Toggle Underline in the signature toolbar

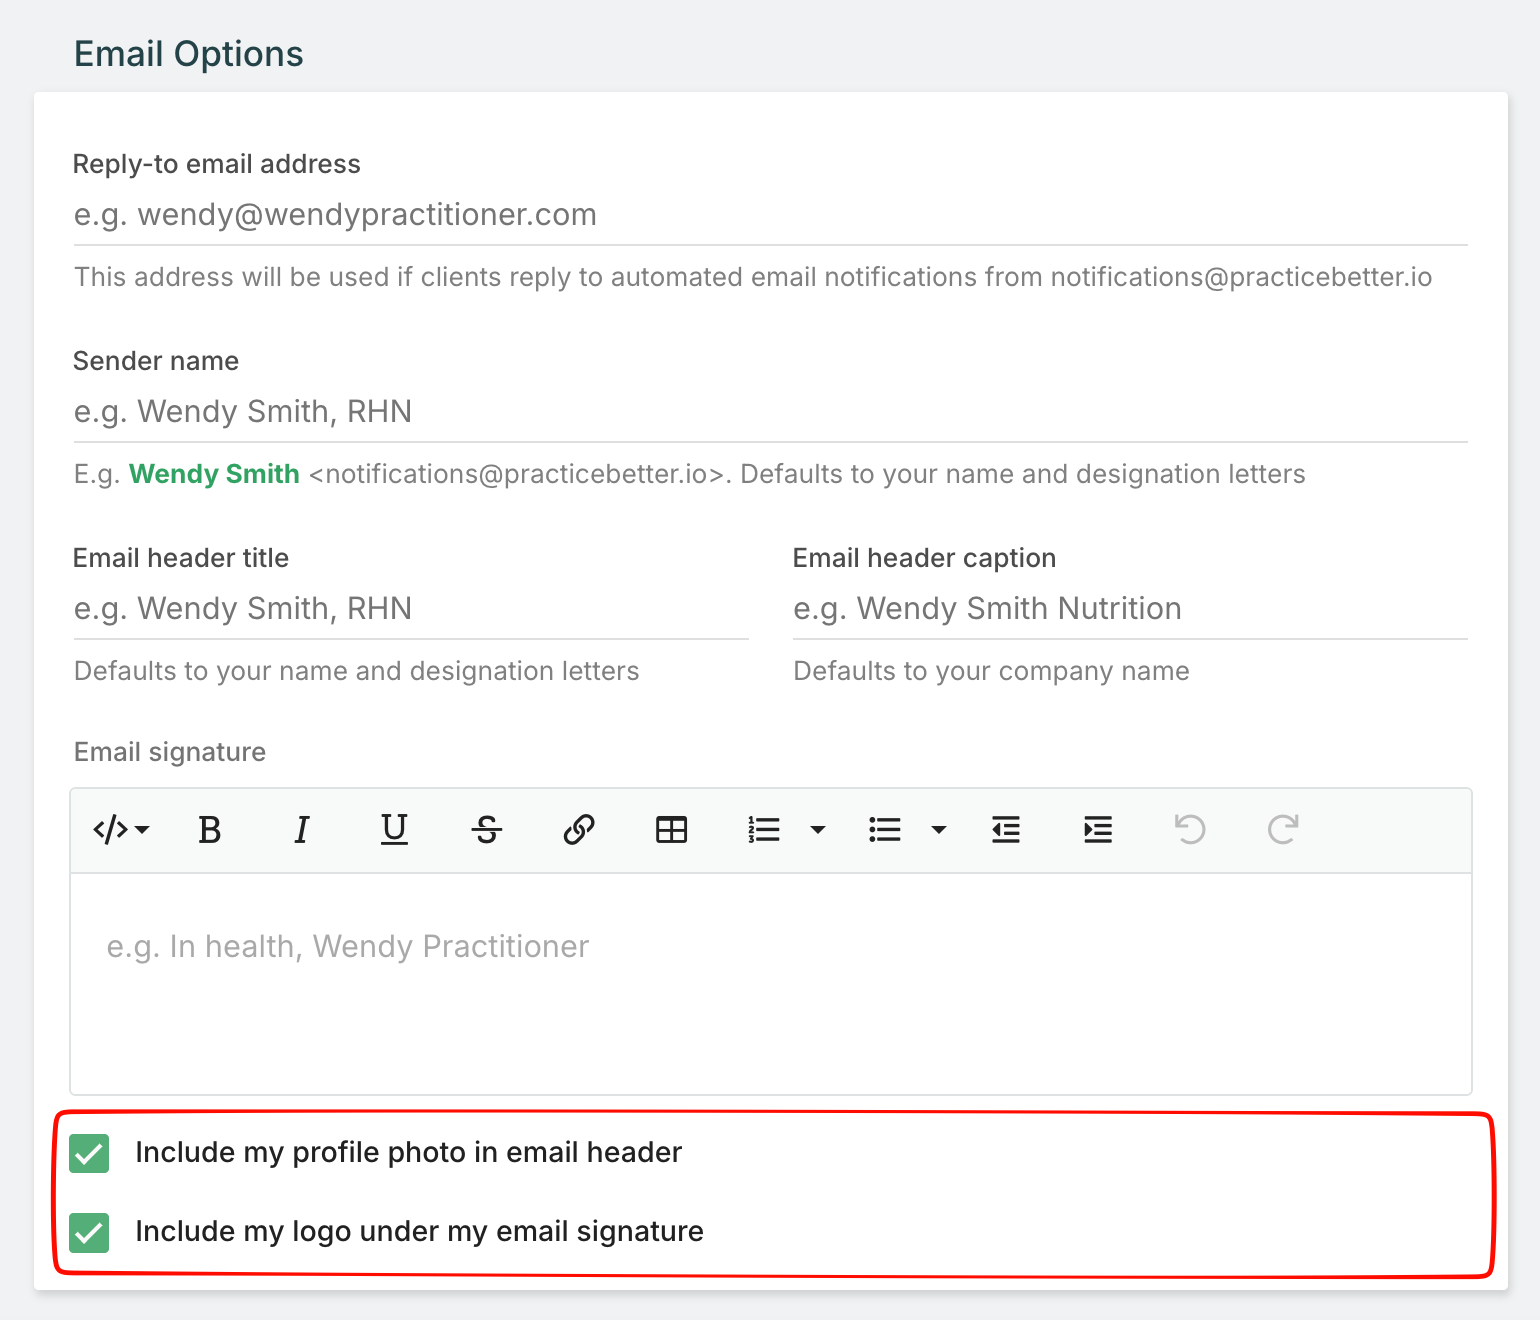coord(394,830)
